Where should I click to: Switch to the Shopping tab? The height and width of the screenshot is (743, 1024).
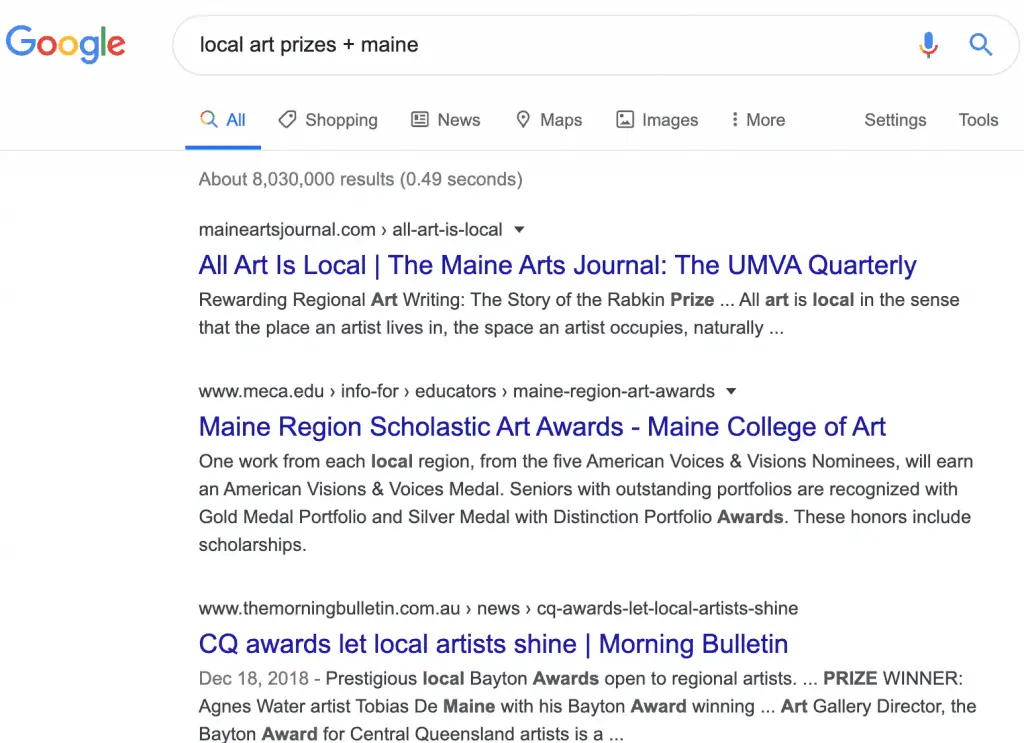point(328,120)
